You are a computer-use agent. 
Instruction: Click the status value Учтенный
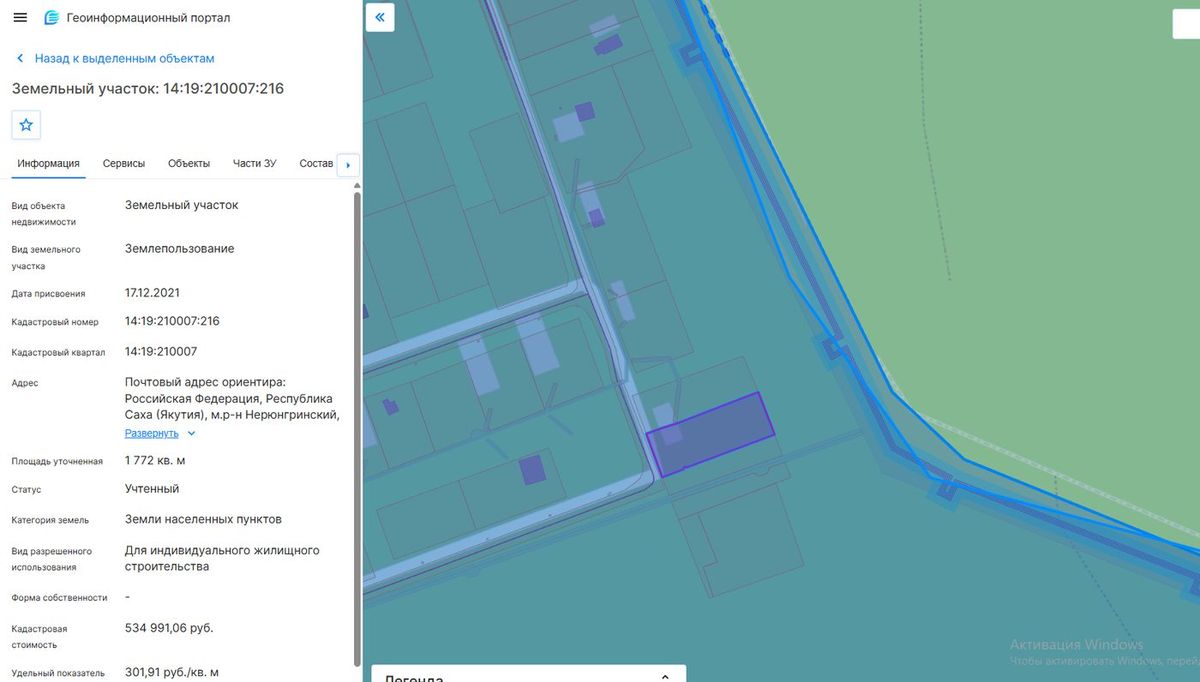point(152,488)
